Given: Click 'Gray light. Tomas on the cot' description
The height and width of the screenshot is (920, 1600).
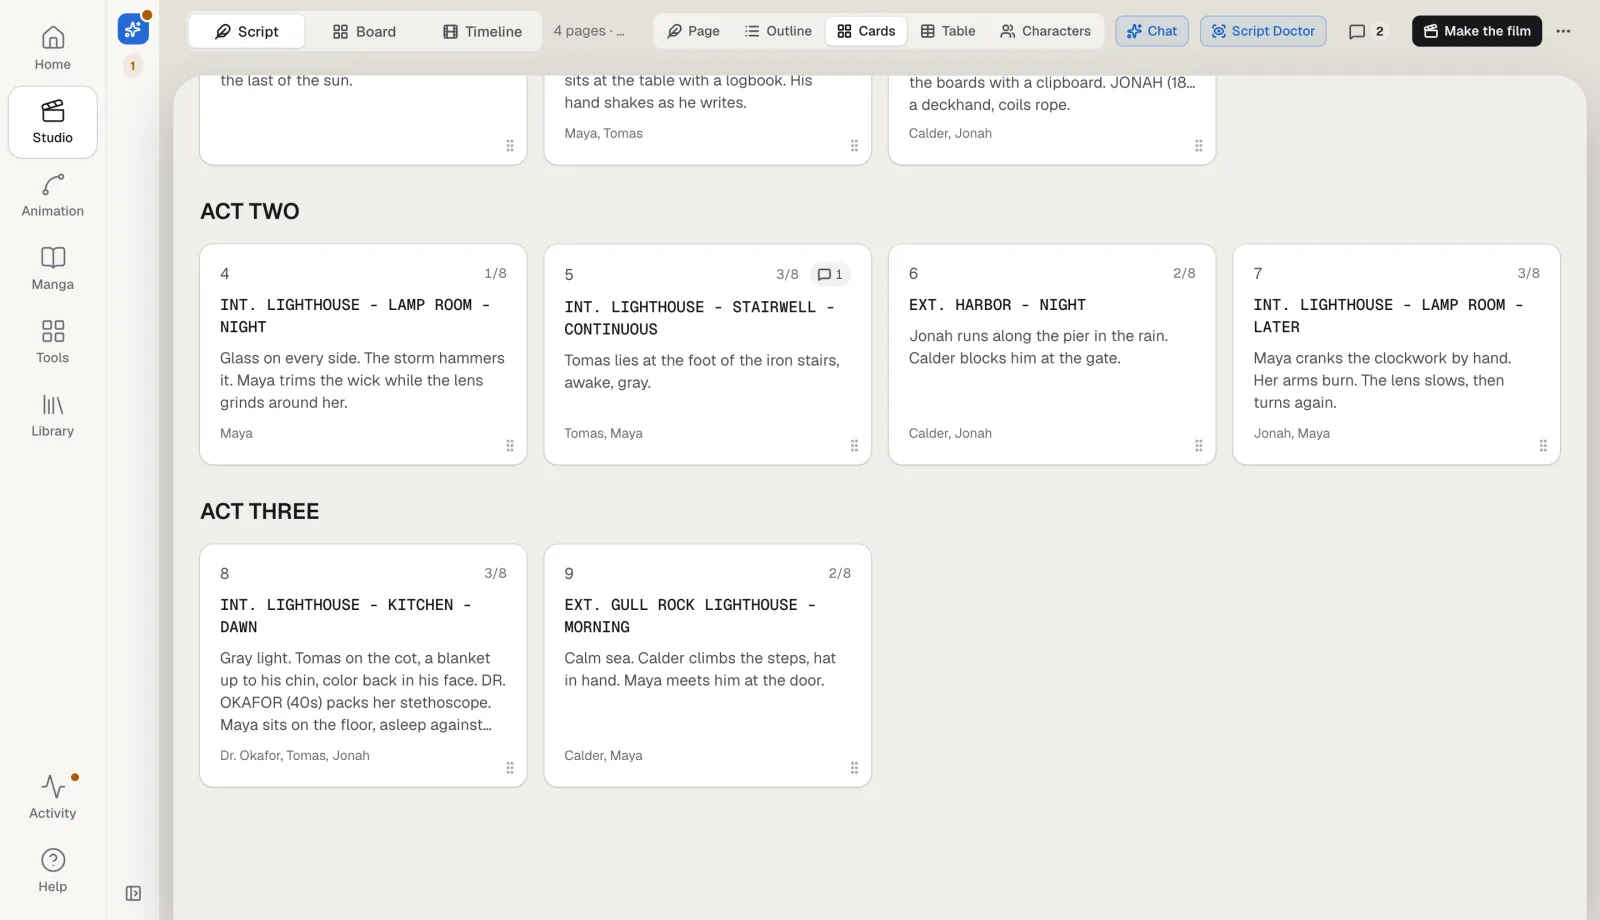Looking at the screenshot, I should 363,691.
